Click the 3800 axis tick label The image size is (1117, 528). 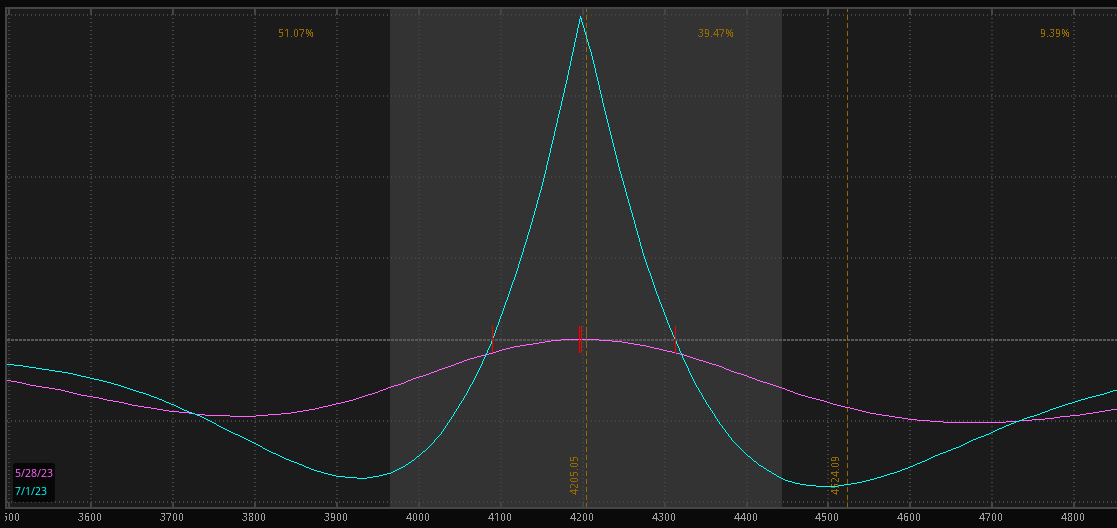[254, 517]
